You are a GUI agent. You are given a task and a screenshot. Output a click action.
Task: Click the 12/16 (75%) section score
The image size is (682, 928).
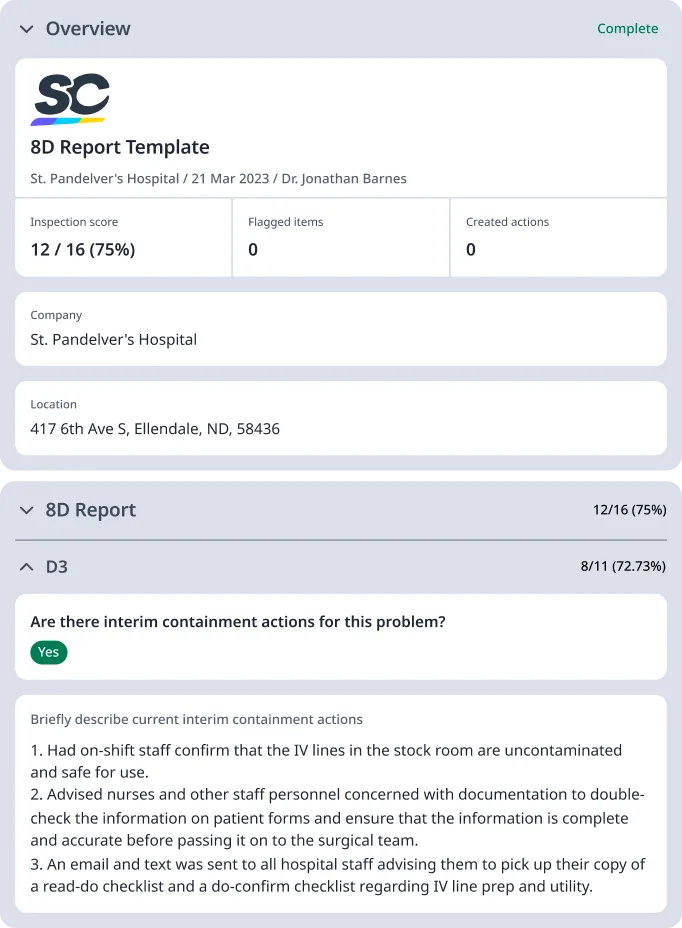click(627, 510)
